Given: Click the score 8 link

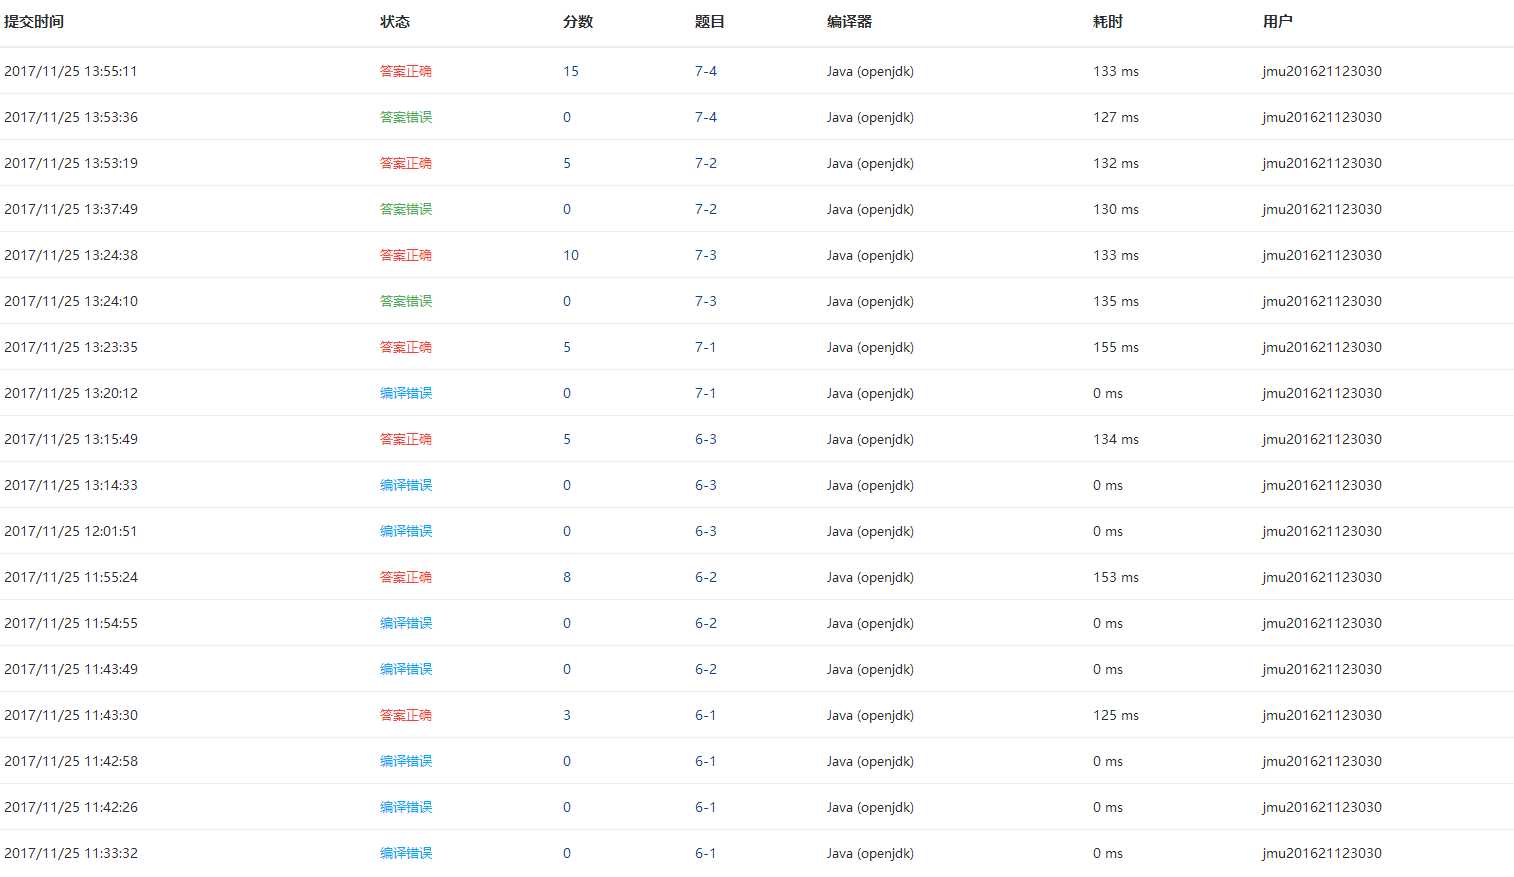Looking at the screenshot, I should (x=567, y=577).
